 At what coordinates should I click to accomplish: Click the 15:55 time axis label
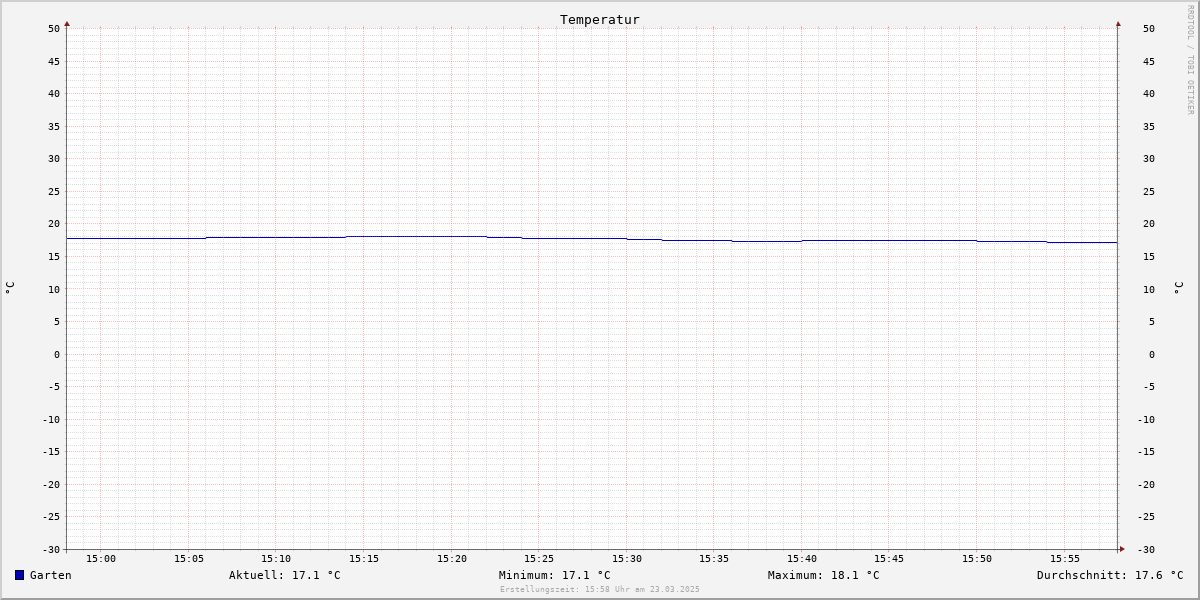(x=1065, y=558)
